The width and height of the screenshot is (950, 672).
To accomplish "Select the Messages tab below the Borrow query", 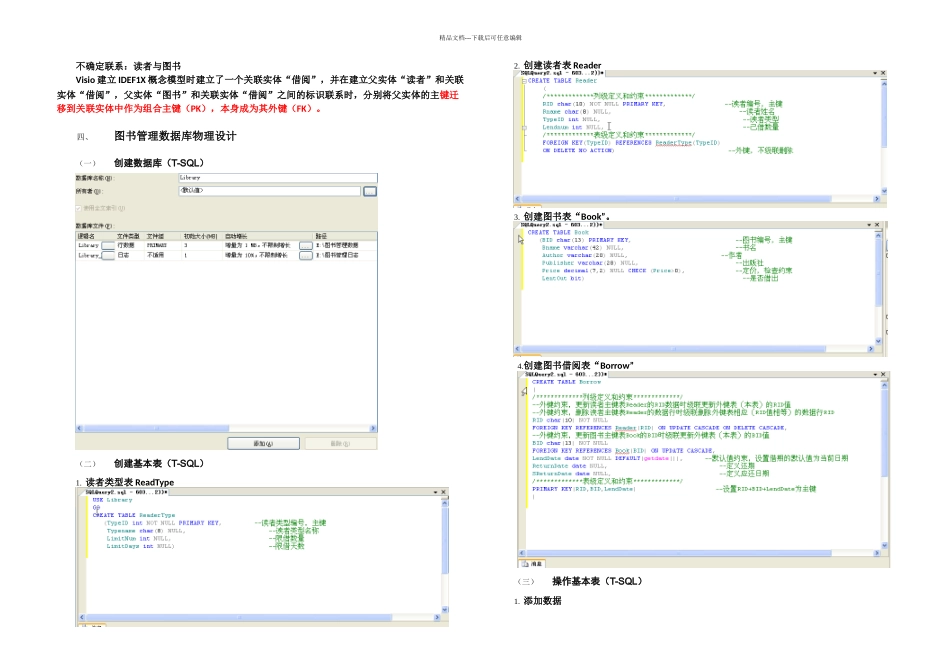I will (x=532, y=564).
